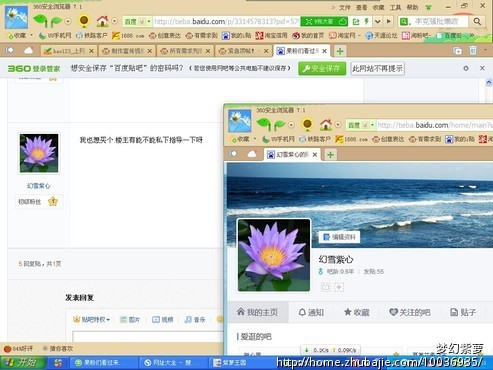Add a new tab with the plus in the front window

pyautogui.click(x=330, y=155)
